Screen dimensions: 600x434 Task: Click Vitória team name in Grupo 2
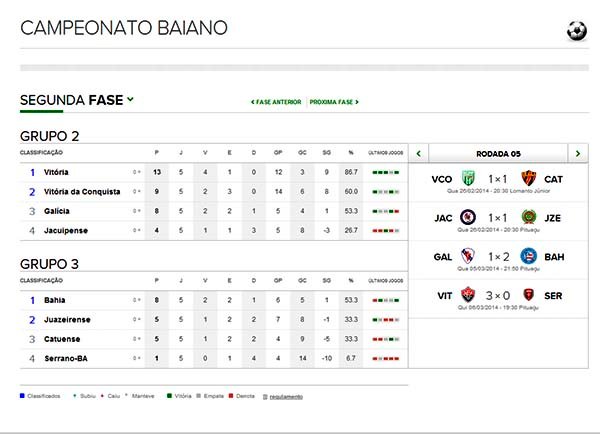pos(56,172)
